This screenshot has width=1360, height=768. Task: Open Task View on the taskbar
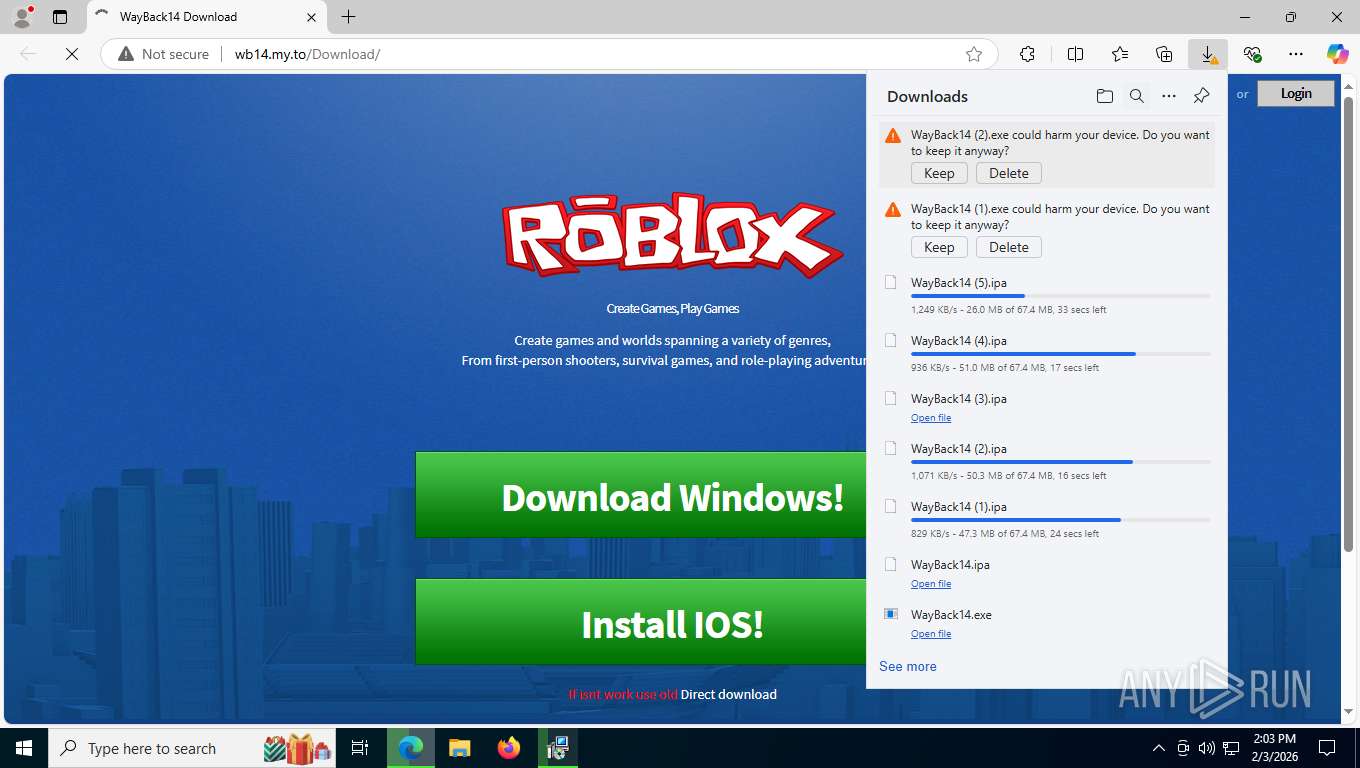tap(361, 748)
